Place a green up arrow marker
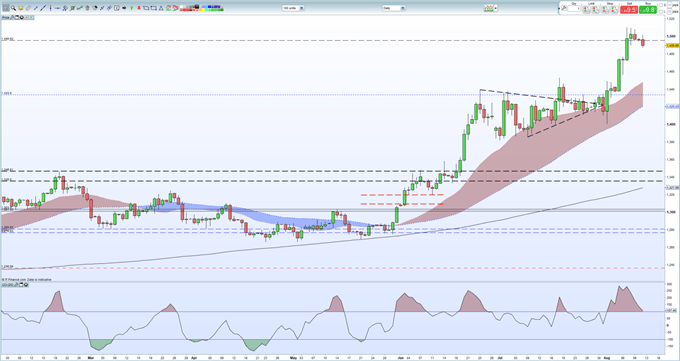The image size is (680, 361). [131, 8]
